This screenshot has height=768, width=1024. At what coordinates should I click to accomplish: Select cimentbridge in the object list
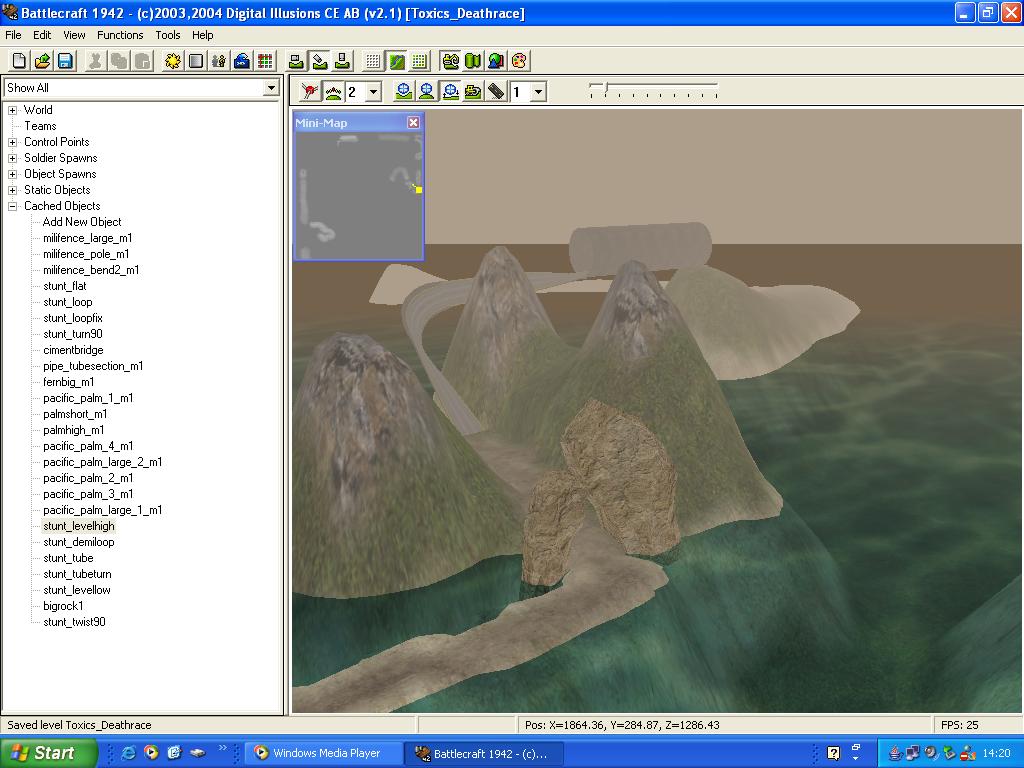73,350
